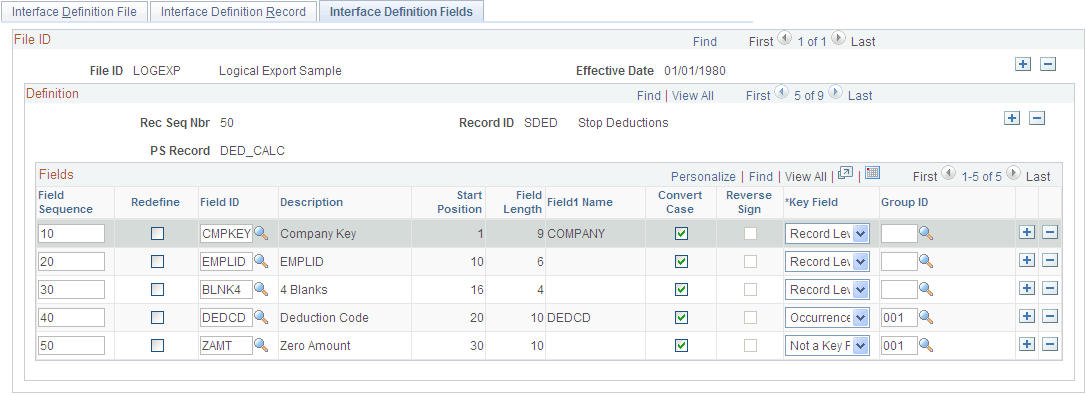Toggle Redefine checkbox for 4 Blanks

tap(158, 289)
